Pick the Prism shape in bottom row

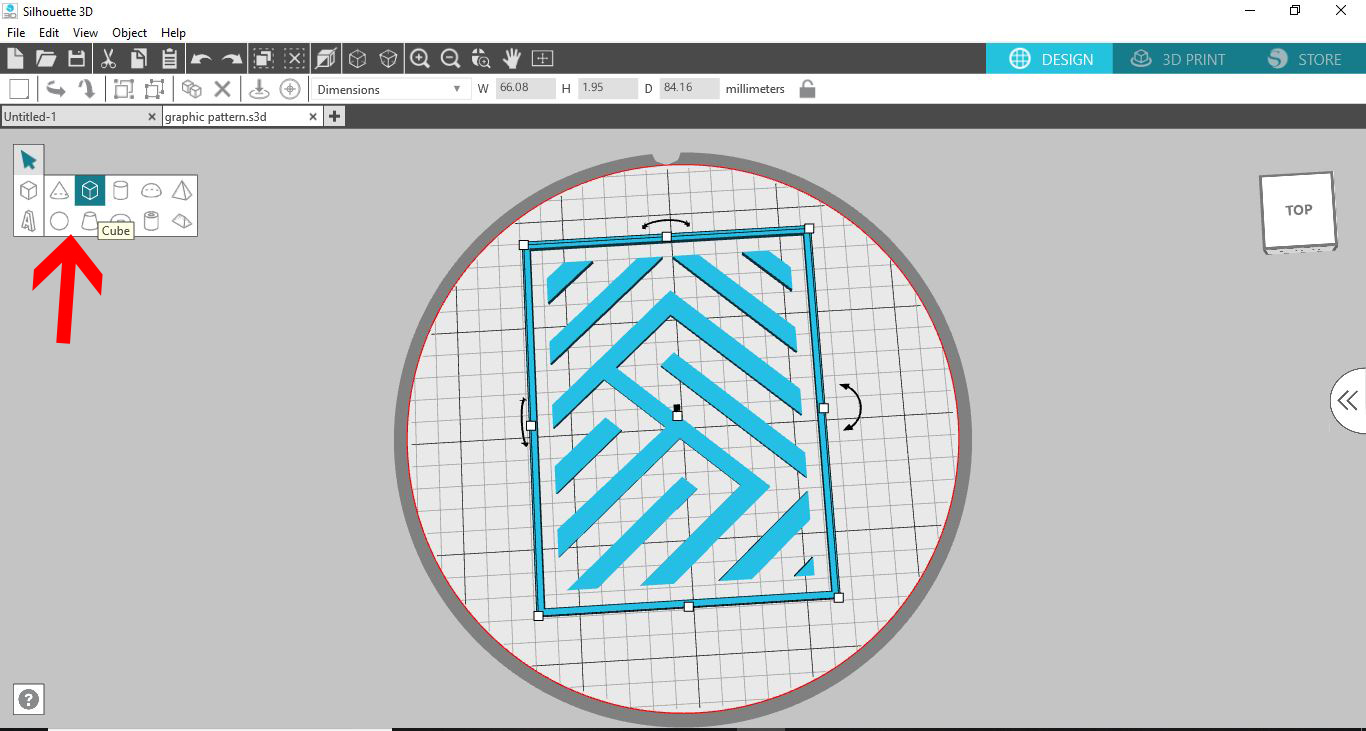pyautogui.click(x=182, y=221)
